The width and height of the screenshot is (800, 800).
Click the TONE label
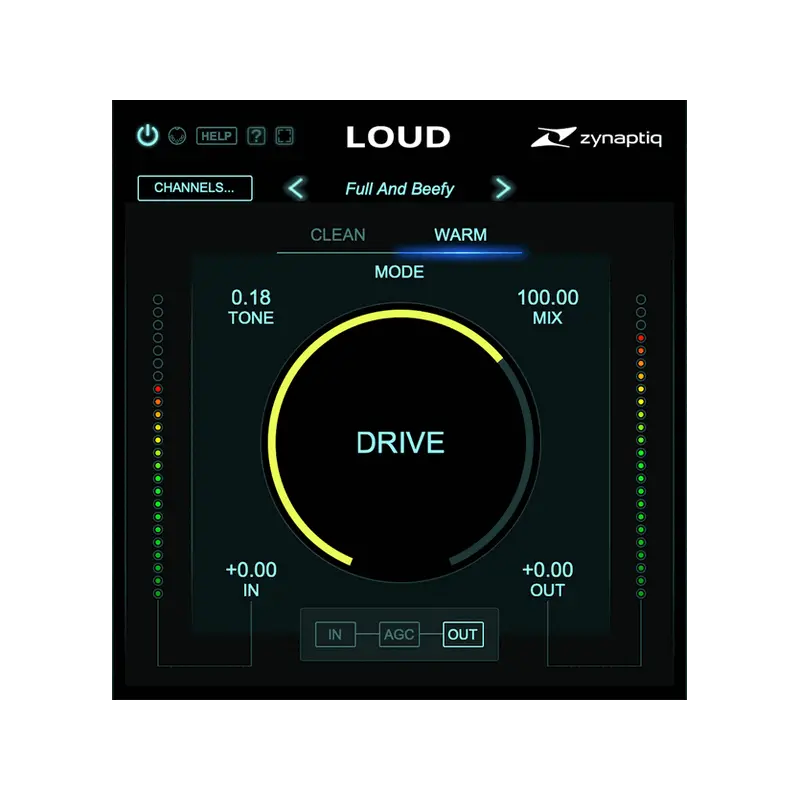(251, 318)
